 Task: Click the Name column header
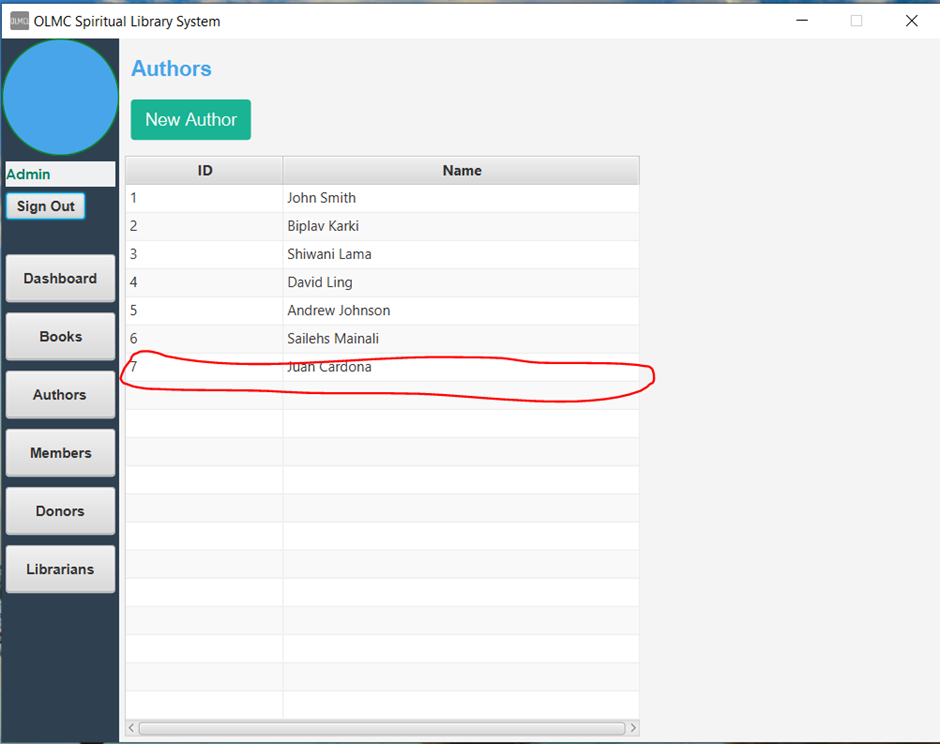[x=461, y=170]
